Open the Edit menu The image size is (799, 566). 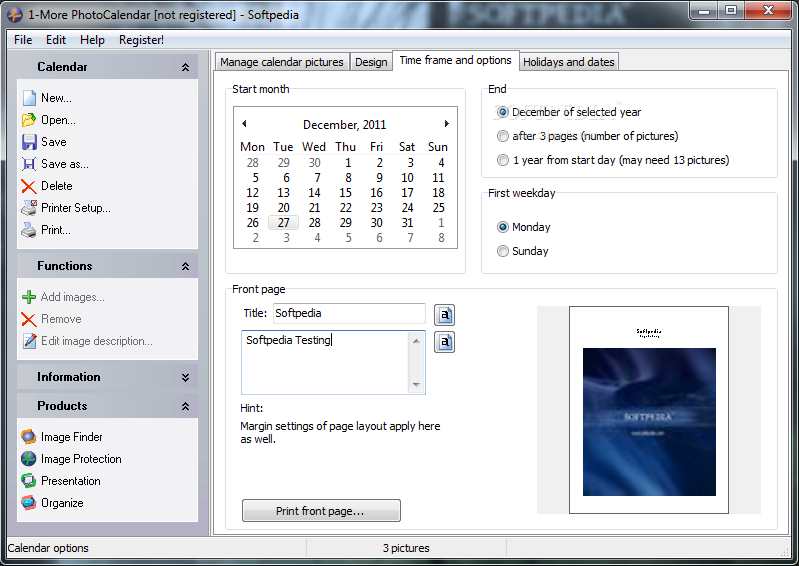(56, 40)
